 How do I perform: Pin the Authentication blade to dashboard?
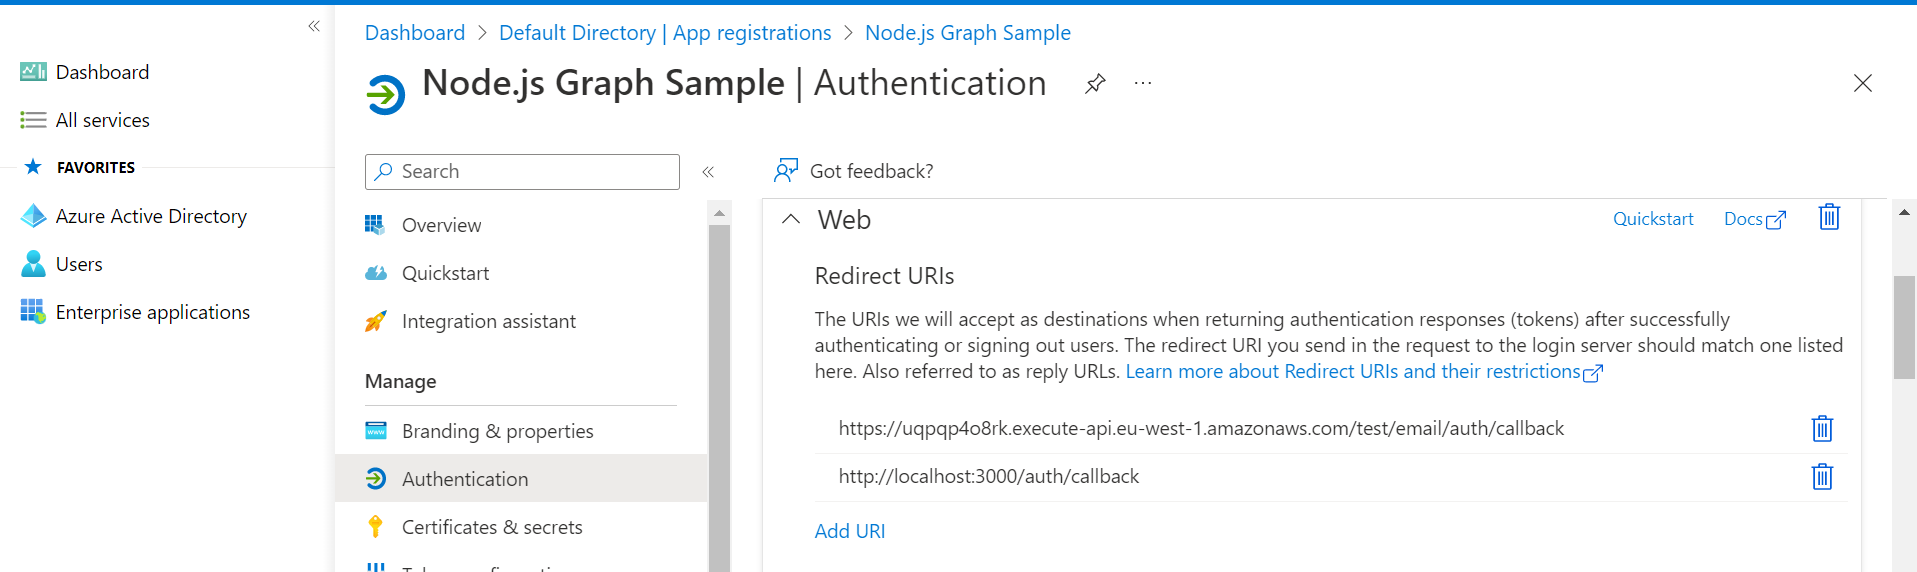click(1095, 83)
